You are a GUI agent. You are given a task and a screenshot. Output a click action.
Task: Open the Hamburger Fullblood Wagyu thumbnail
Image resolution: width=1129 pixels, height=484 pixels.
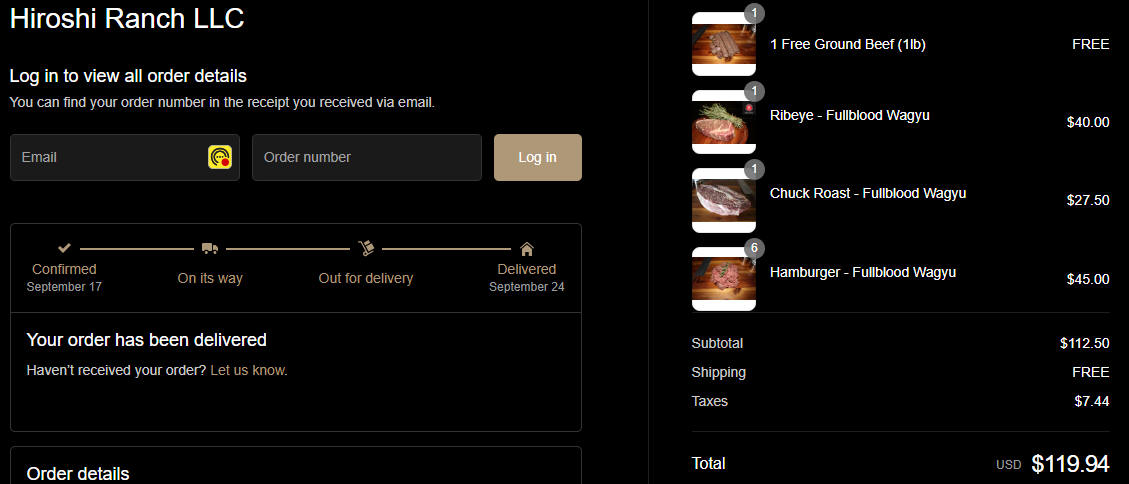pos(724,279)
